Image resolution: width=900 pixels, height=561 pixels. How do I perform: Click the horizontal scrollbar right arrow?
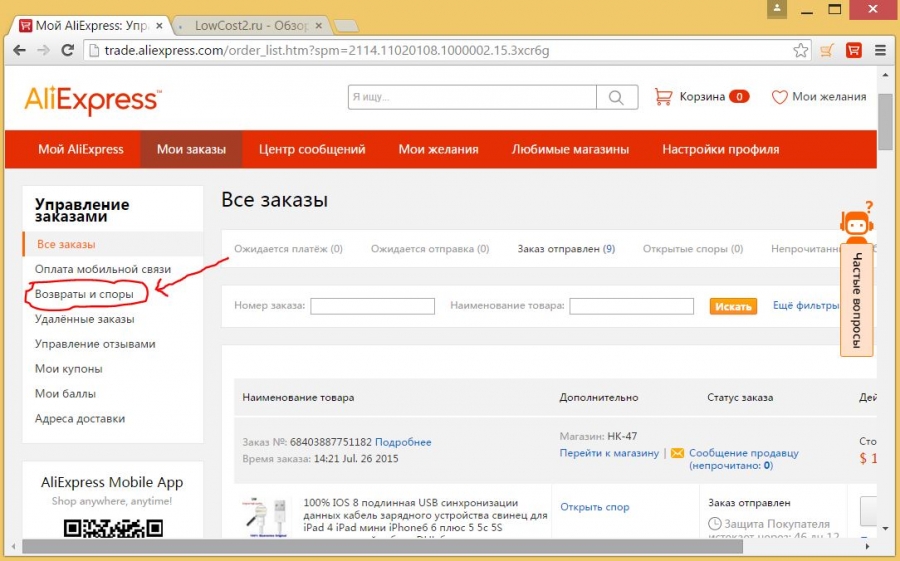[x=867, y=546]
